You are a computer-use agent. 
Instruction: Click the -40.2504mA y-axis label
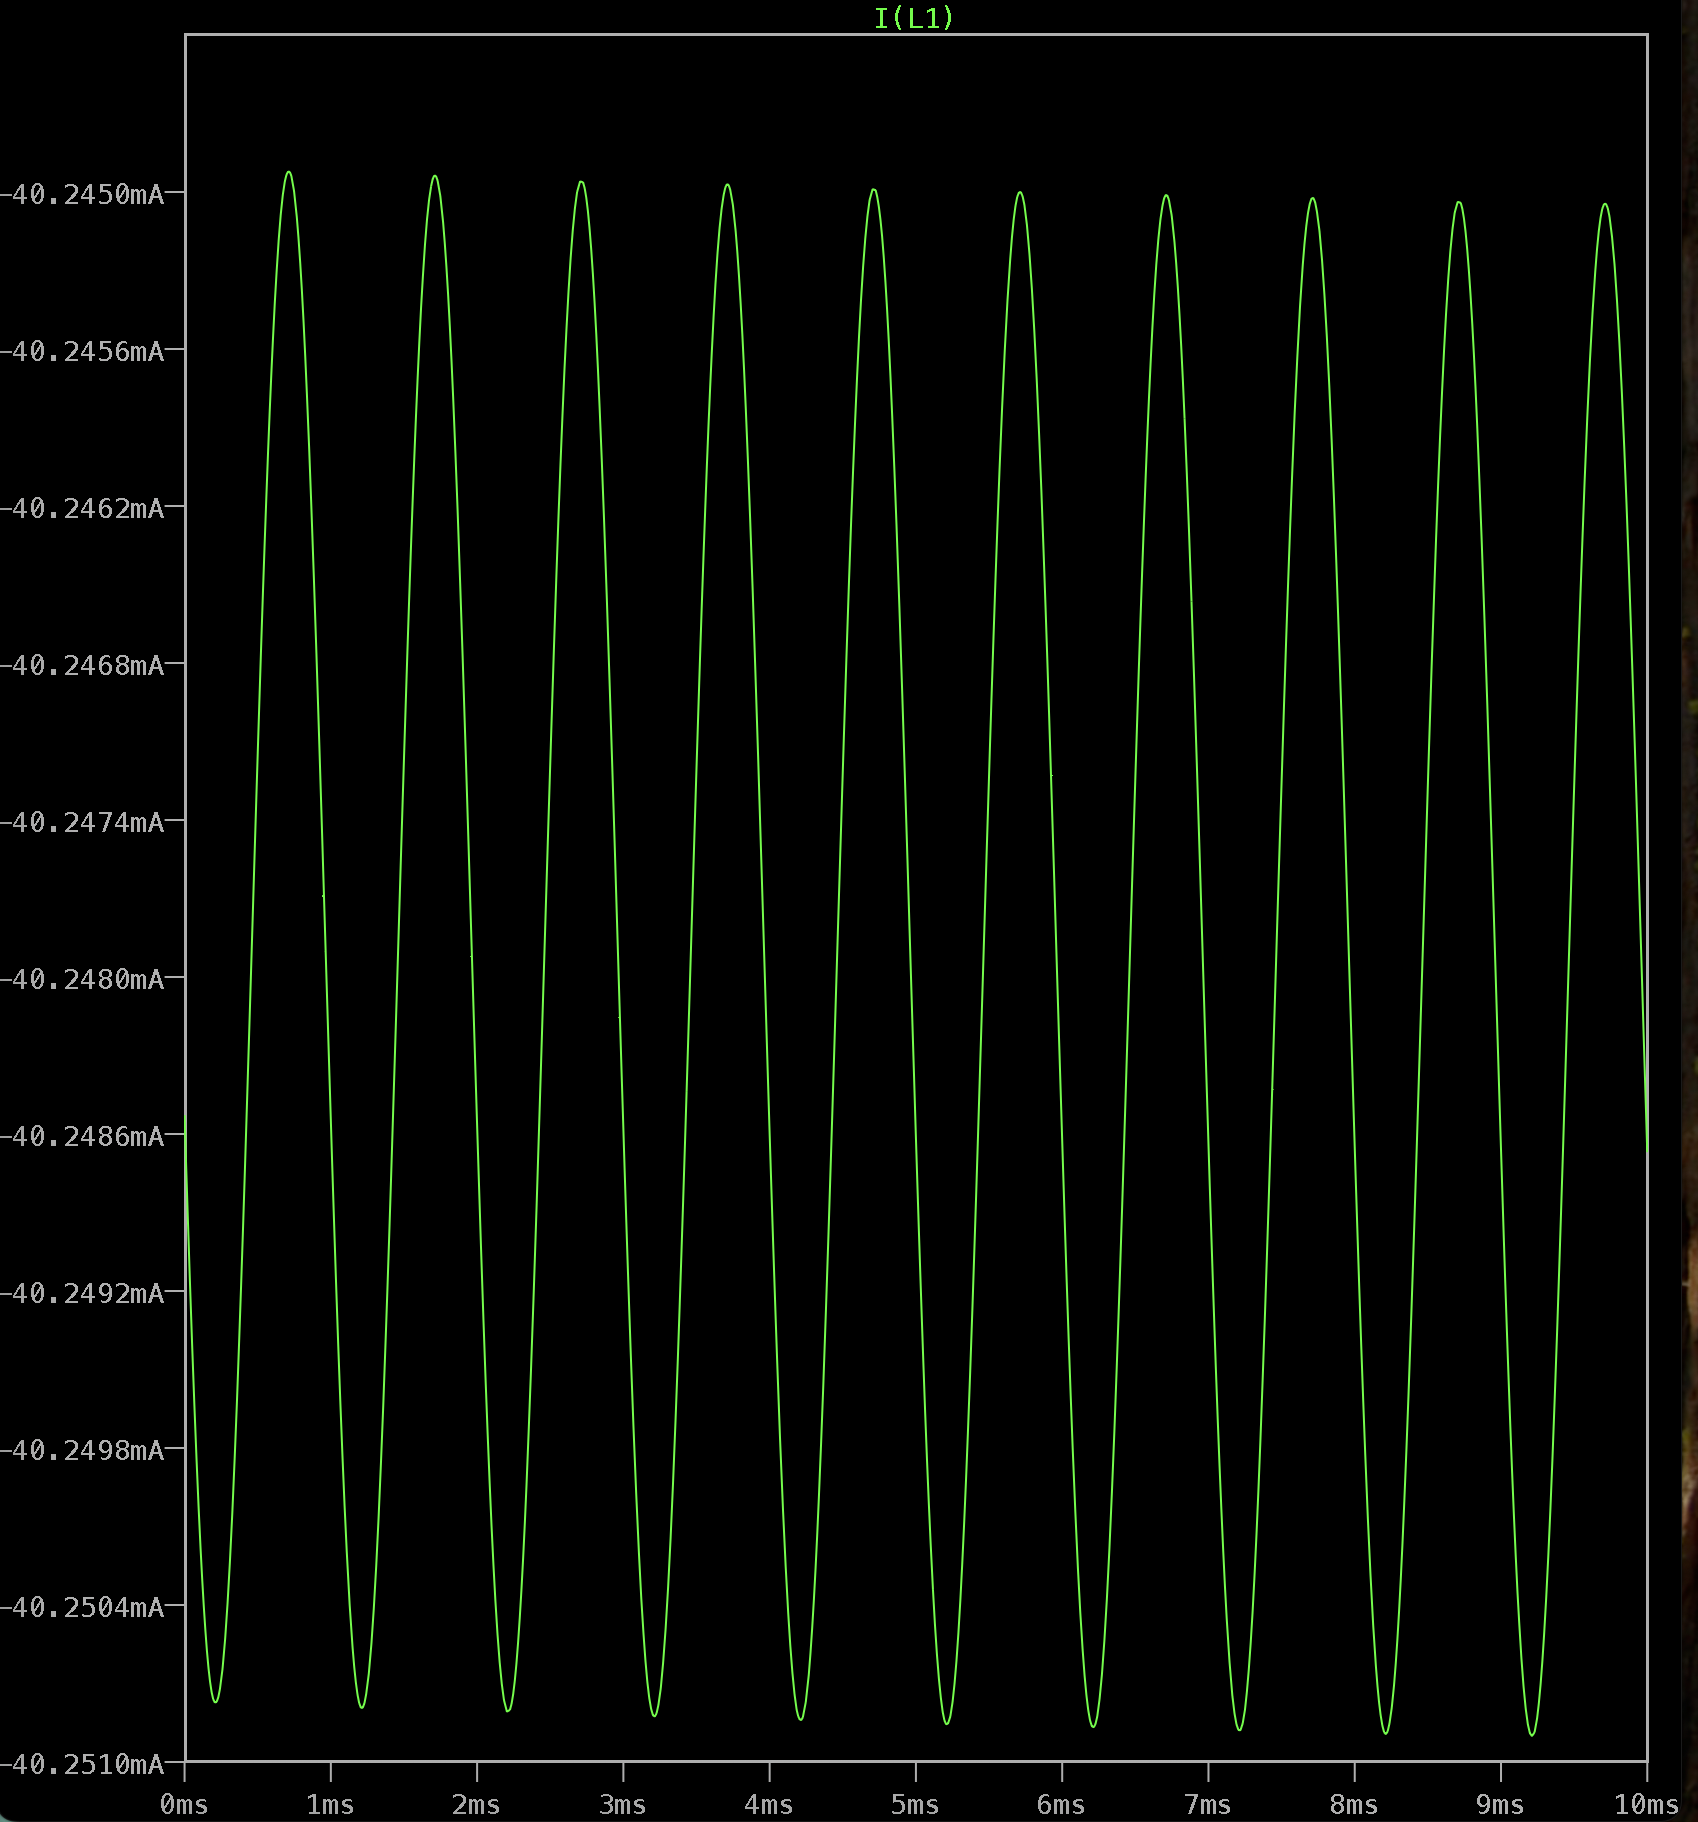(82, 1607)
